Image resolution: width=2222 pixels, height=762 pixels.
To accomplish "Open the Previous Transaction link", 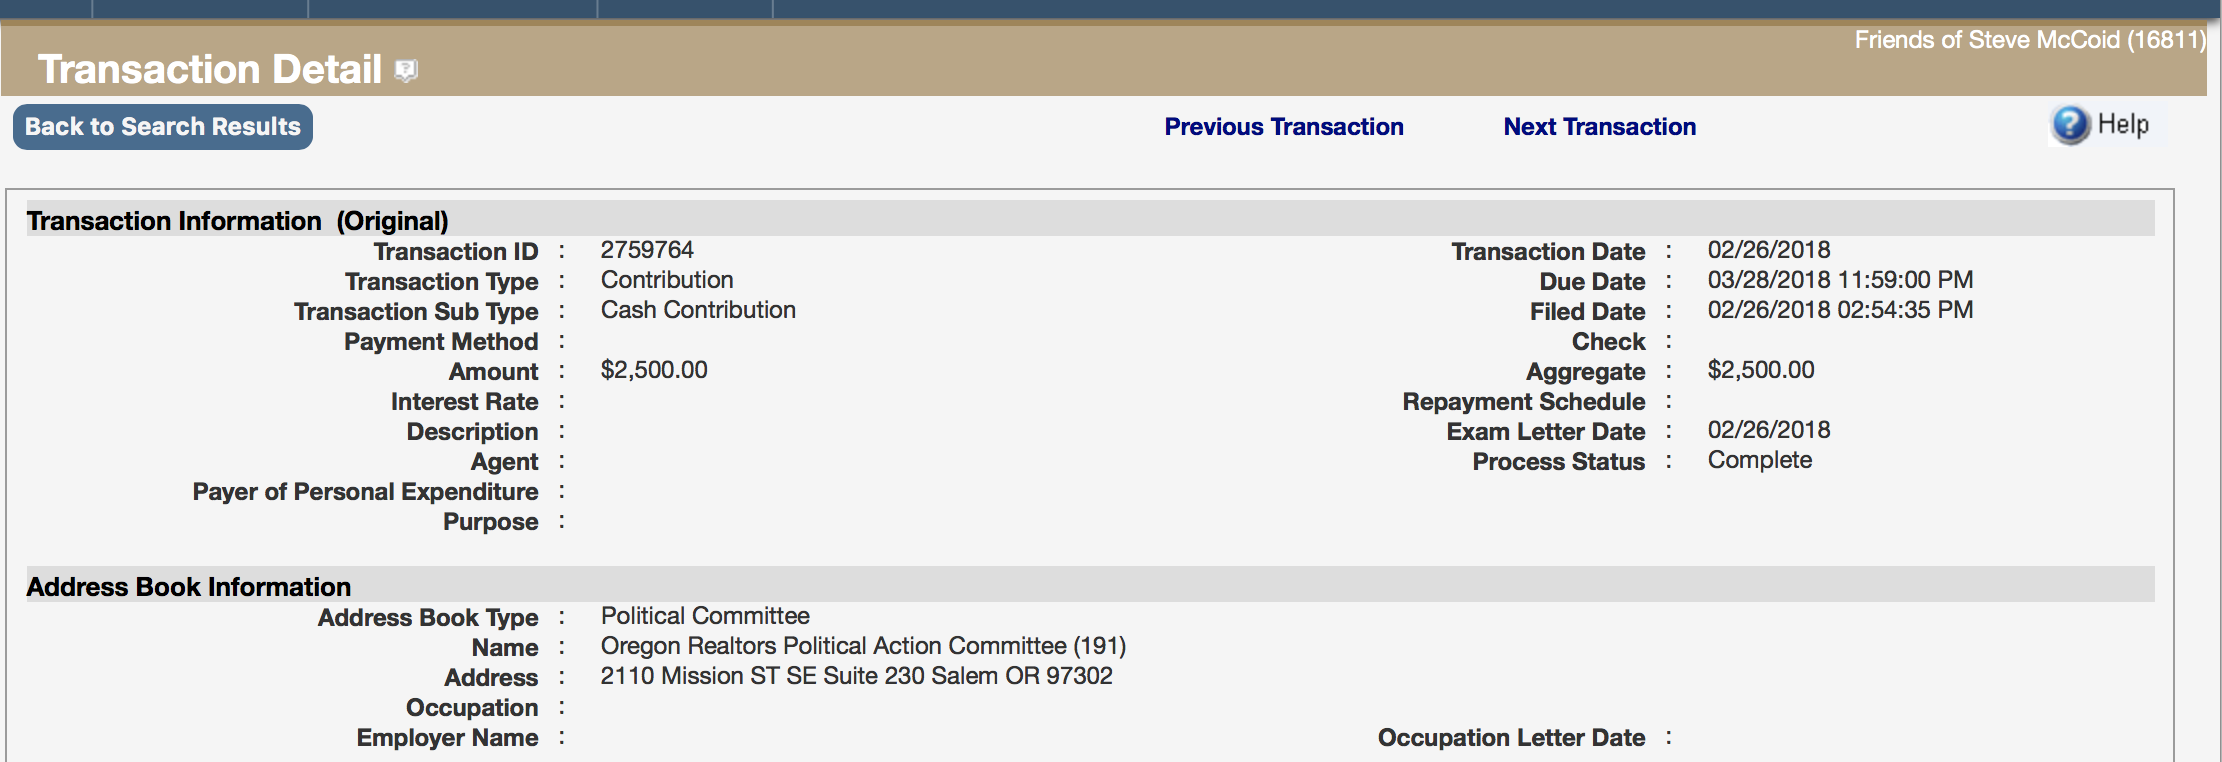I will [1284, 127].
